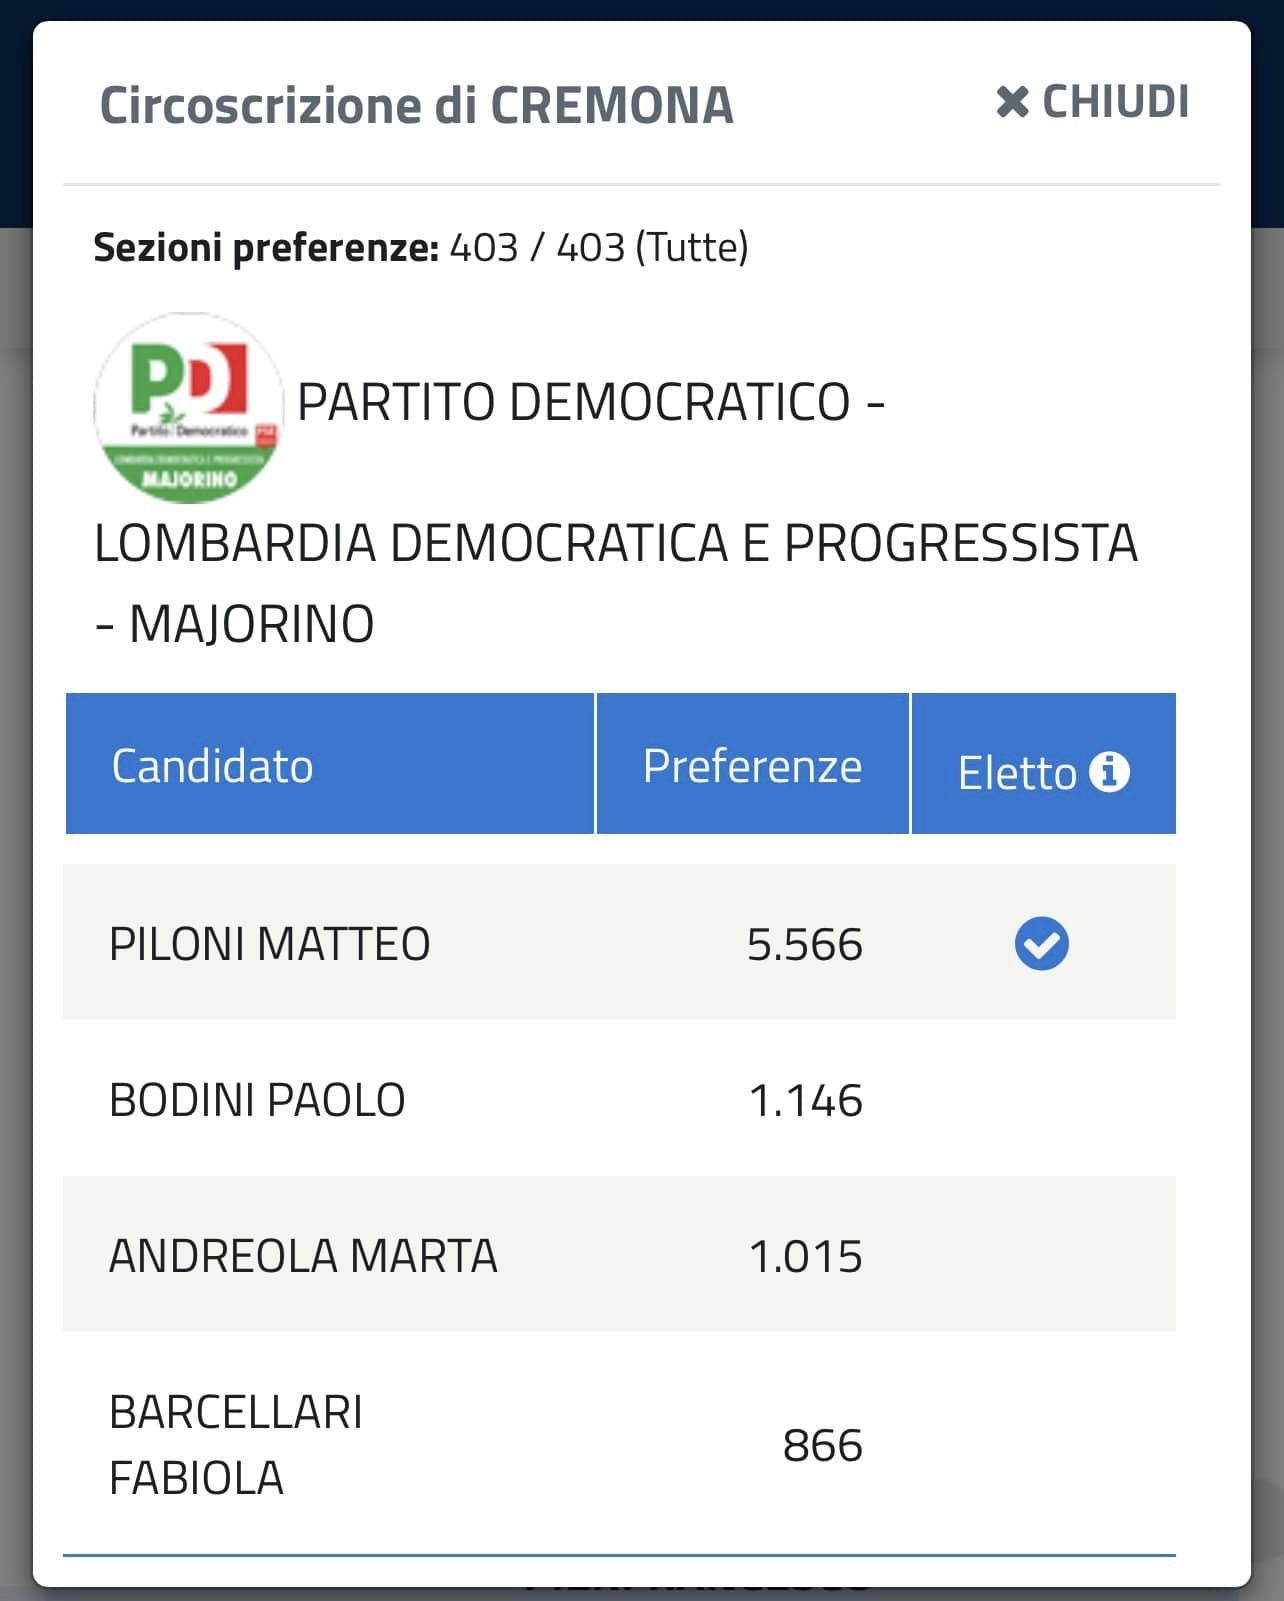
Task: Click the Lombardia Democratica e Progressista text
Action: coord(616,543)
